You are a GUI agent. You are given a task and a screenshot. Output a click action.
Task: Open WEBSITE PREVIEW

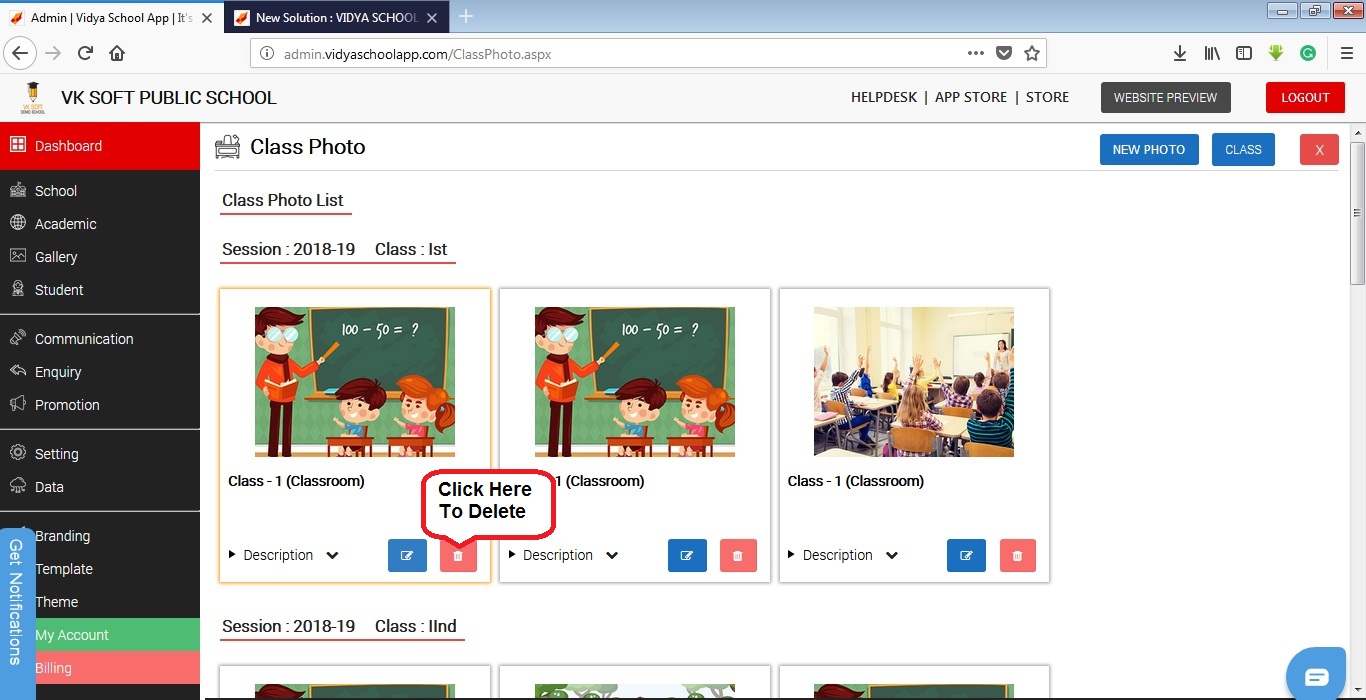coord(1165,97)
